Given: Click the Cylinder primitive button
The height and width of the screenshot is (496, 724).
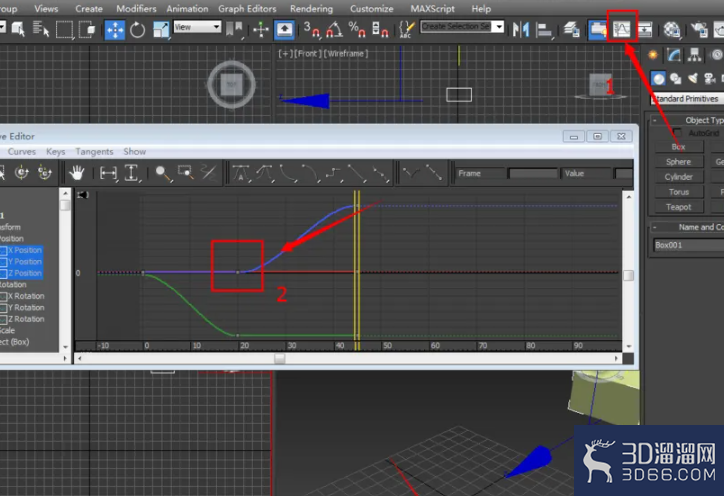Looking at the screenshot, I should (x=679, y=177).
